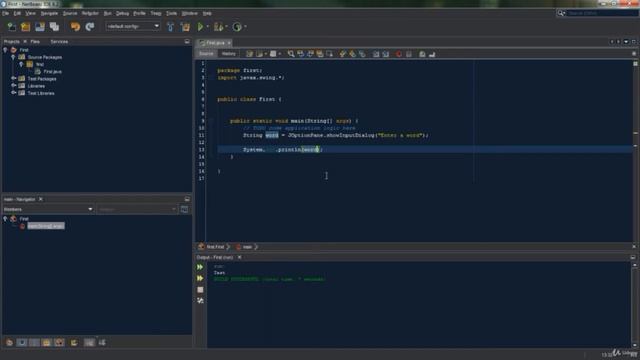Stop macro recording
The width and height of the screenshot is (640, 360).
click(409, 54)
